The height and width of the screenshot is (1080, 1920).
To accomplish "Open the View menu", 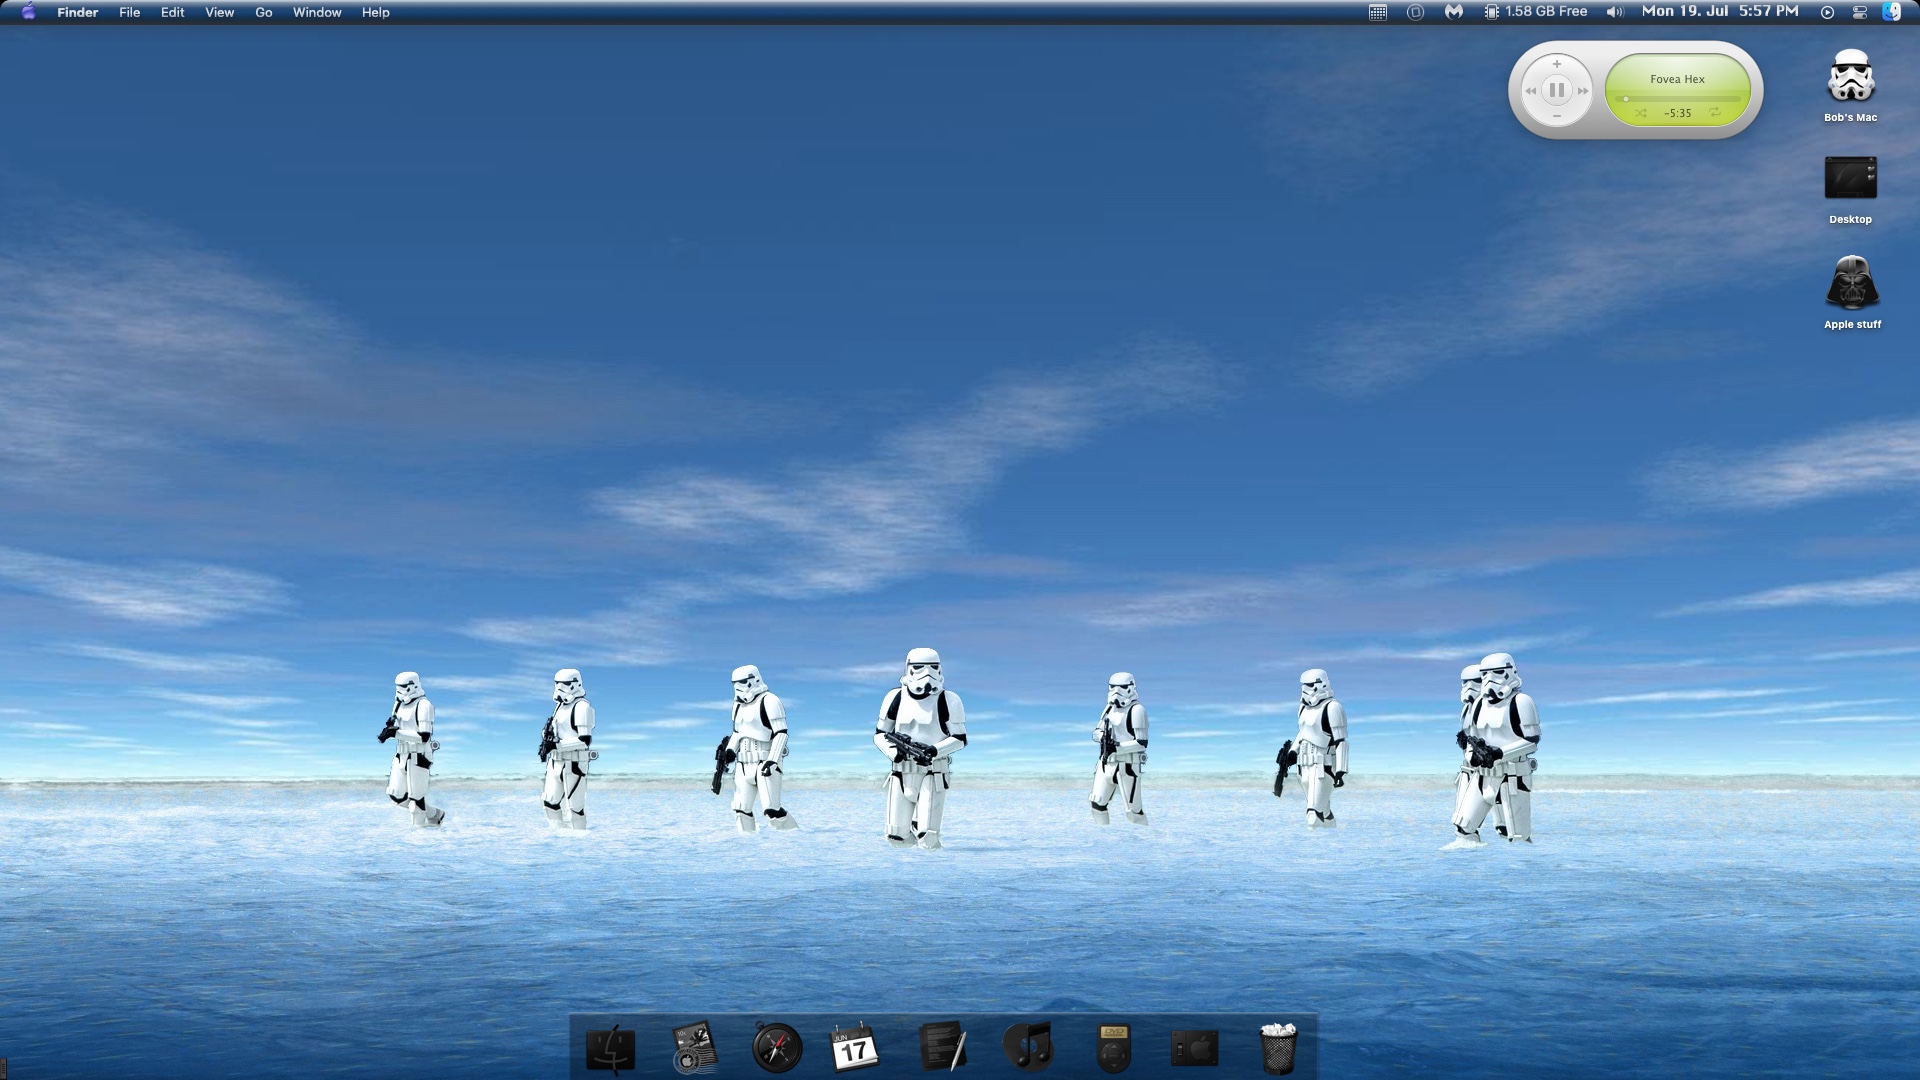I will point(219,12).
